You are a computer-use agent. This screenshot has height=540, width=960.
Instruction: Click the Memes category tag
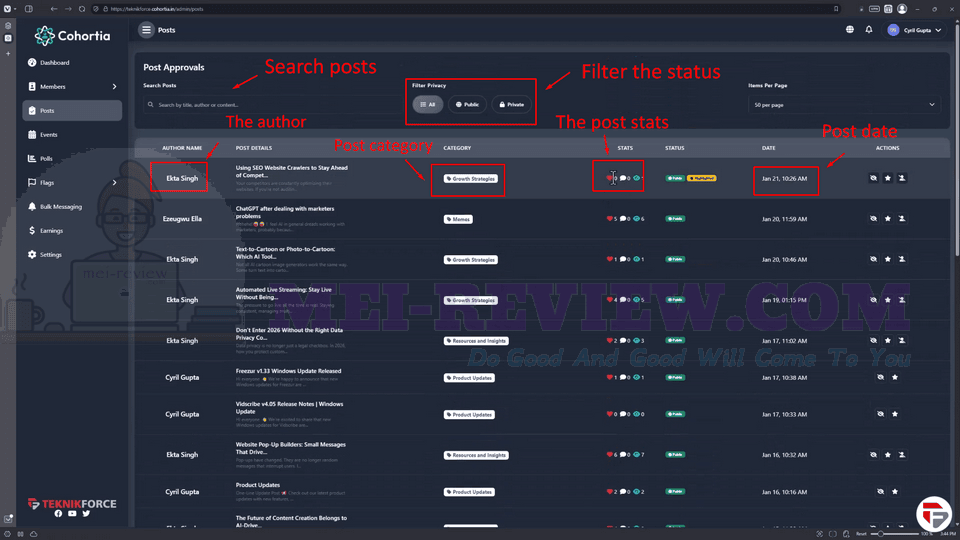[x=458, y=219]
